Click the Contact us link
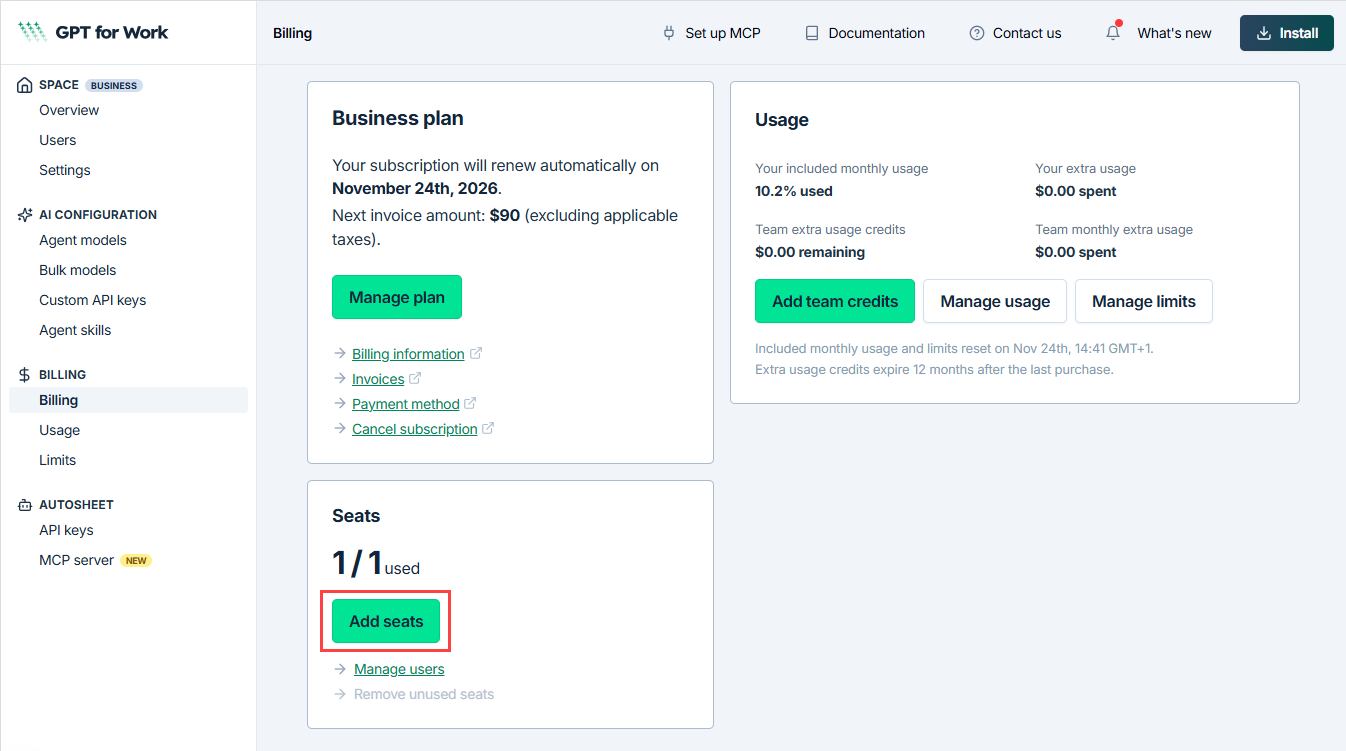The width and height of the screenshot is (1346, 751). coord(1015,33)
